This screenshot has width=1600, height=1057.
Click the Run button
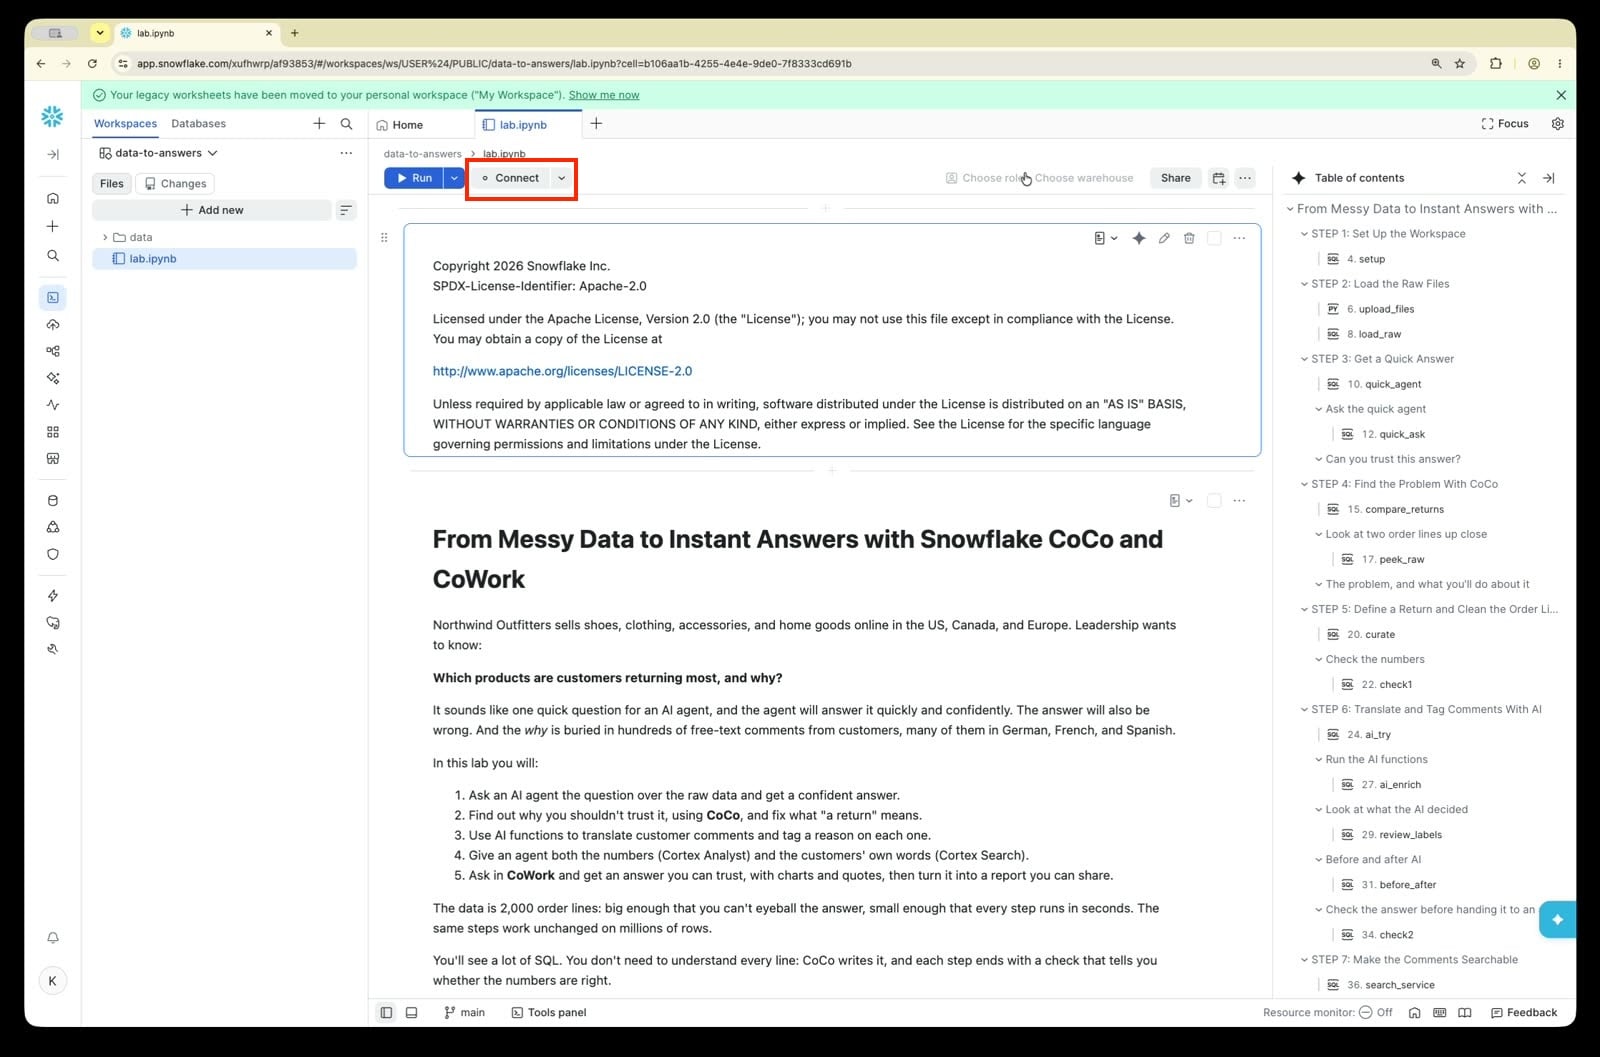tap(414, 178)
